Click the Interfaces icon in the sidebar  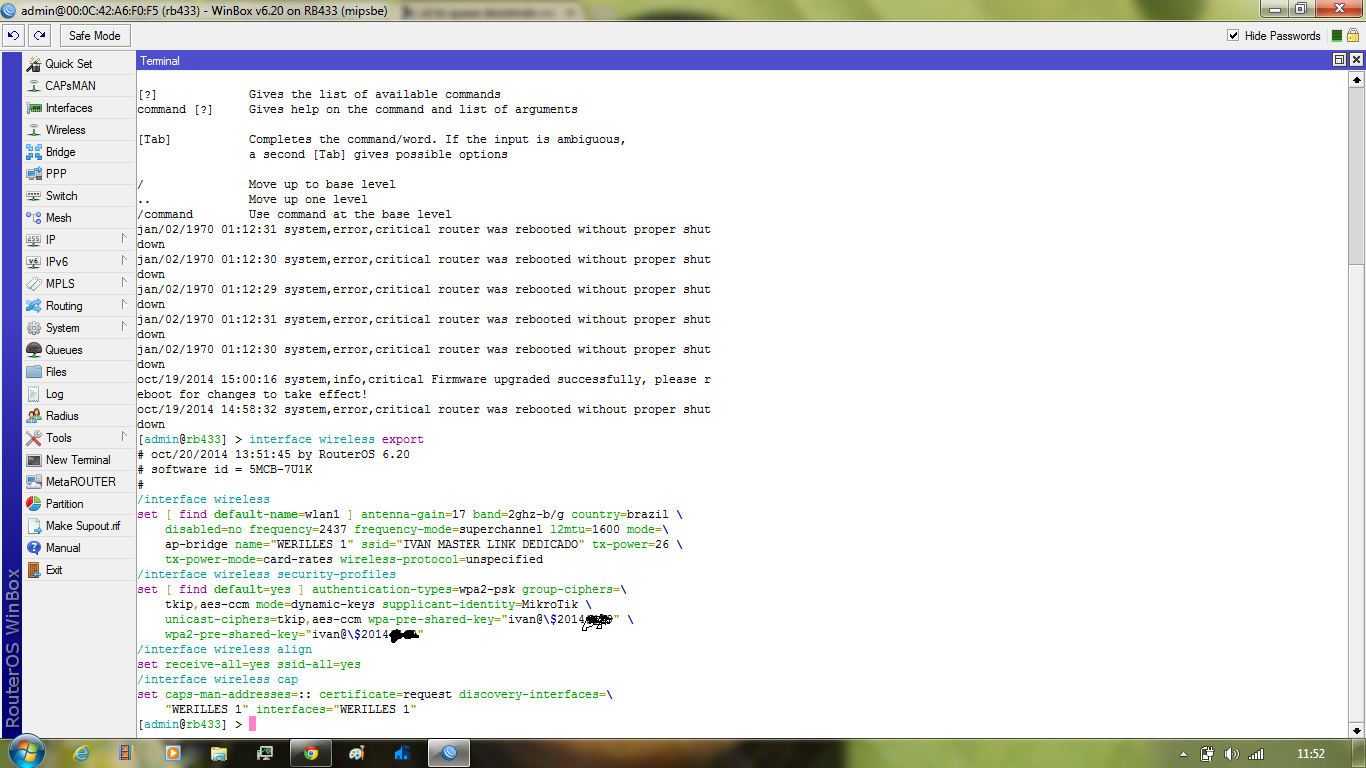[33, 107]
